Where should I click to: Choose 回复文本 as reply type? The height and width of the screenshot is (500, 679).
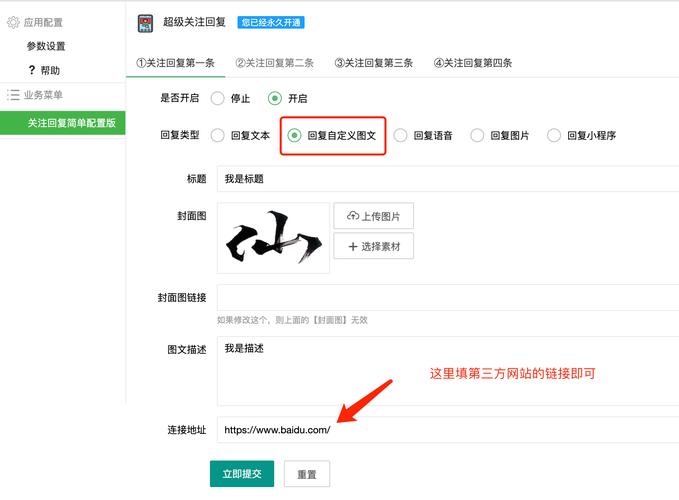(x=217, y=135)
